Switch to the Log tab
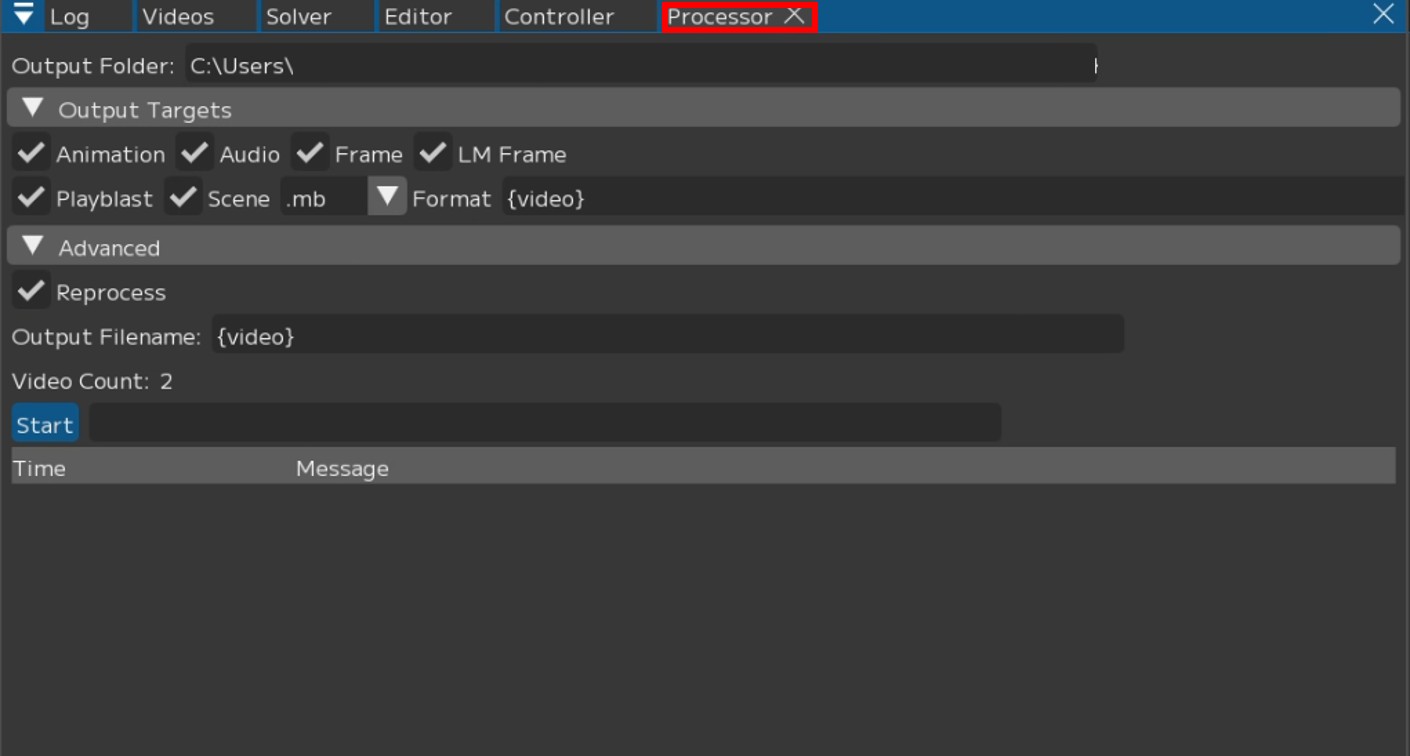 (69, 17)
